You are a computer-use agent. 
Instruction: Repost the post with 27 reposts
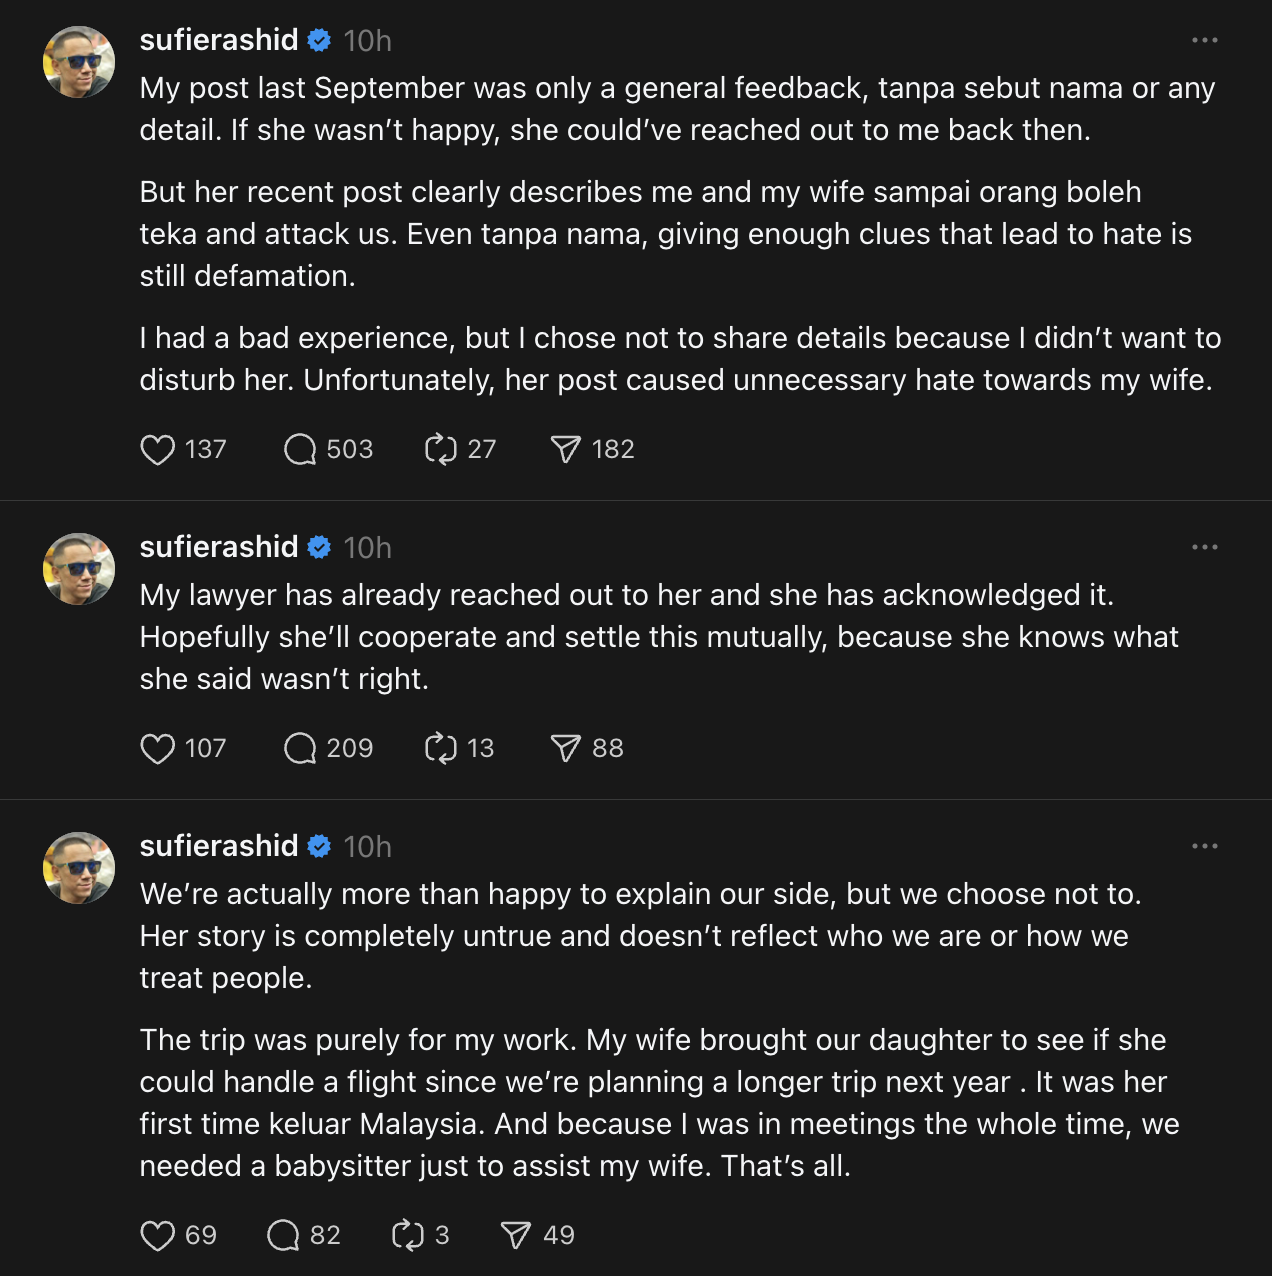coord(441,450)
